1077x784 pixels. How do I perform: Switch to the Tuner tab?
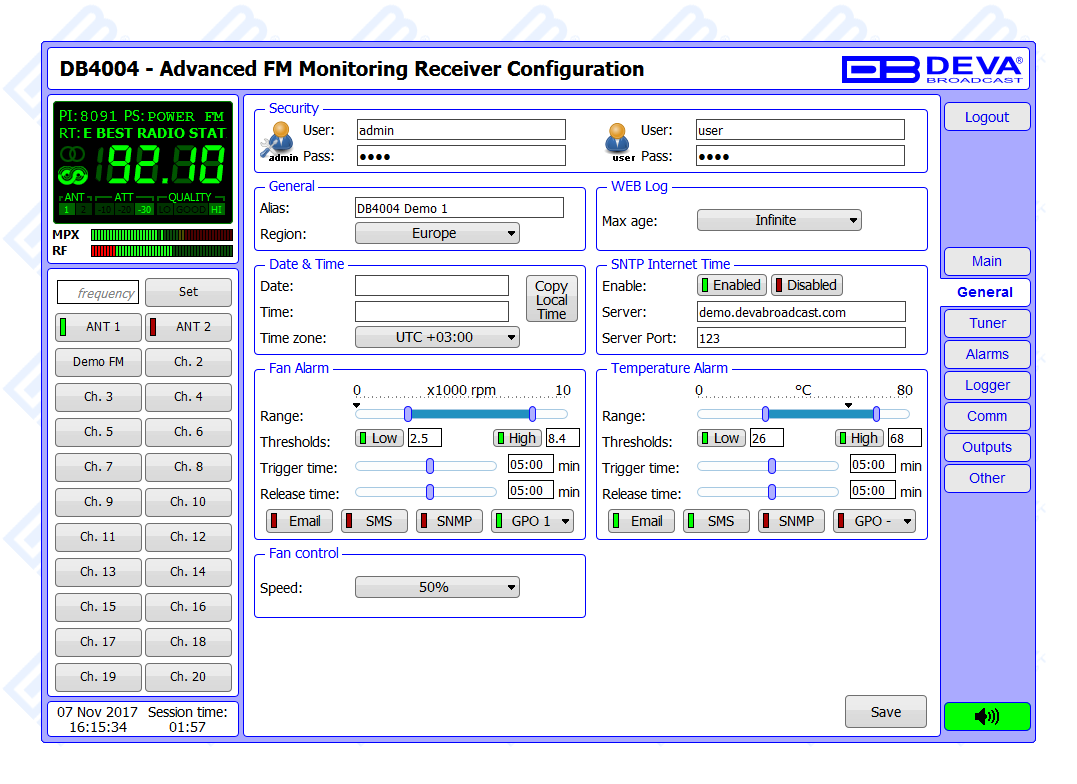tap(986, 323)
